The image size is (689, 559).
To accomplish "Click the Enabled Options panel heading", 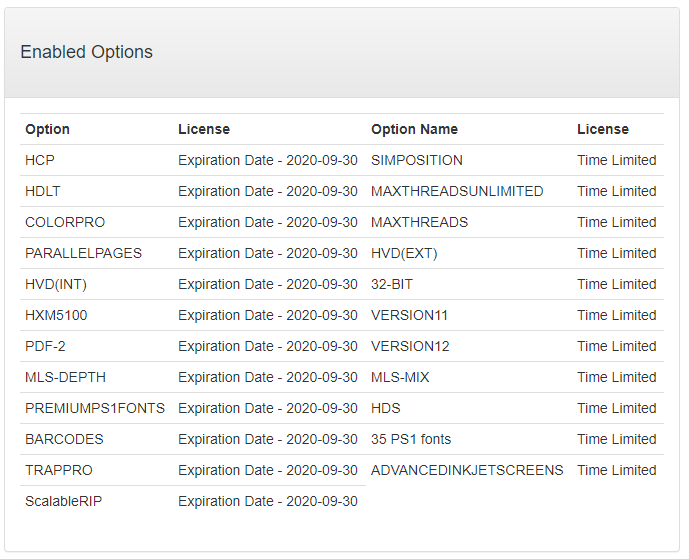I will click(87, 52).
